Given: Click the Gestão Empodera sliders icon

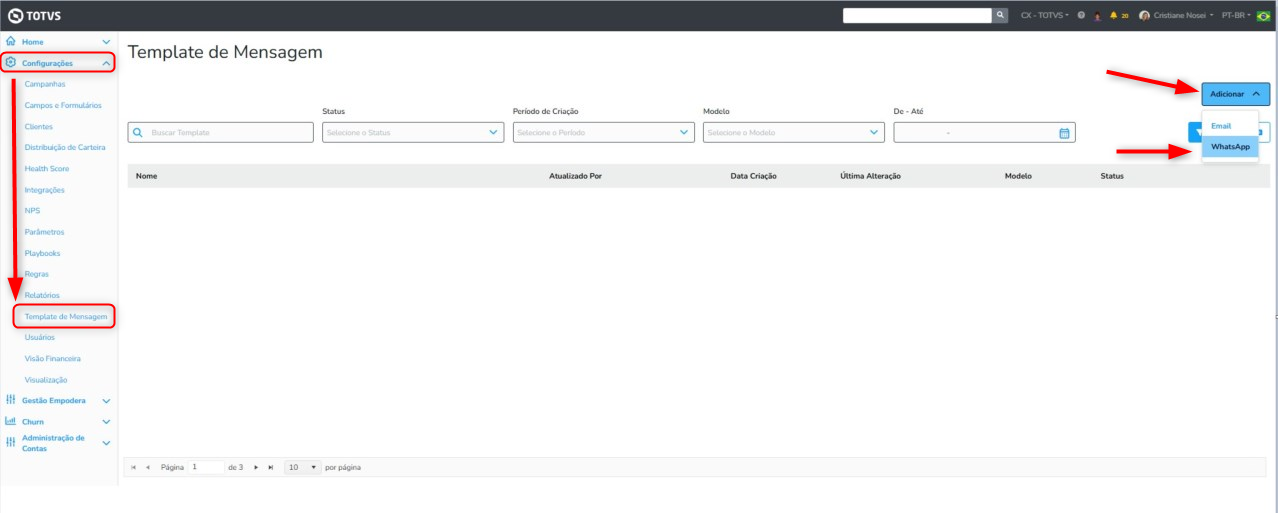Looking at the screenshot, I should coord(11,400).
